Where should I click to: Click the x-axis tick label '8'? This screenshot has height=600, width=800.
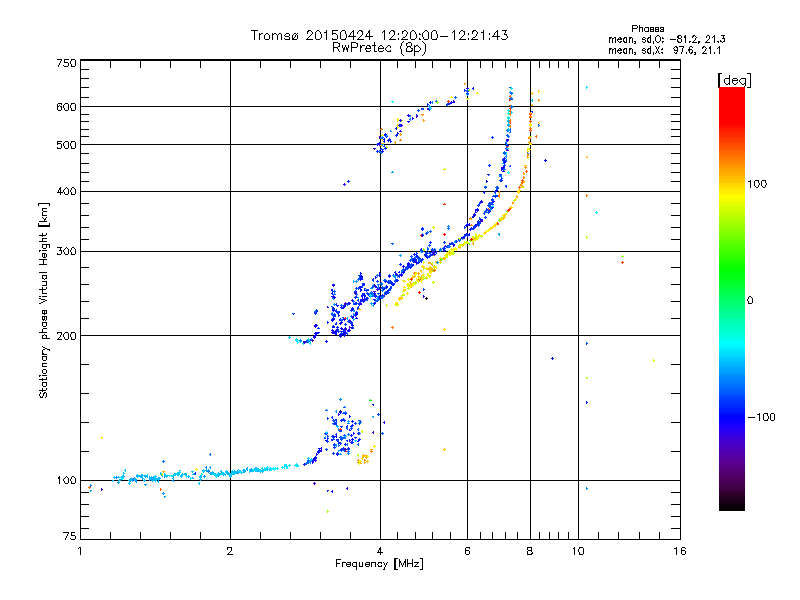click(x=530, y=551)
